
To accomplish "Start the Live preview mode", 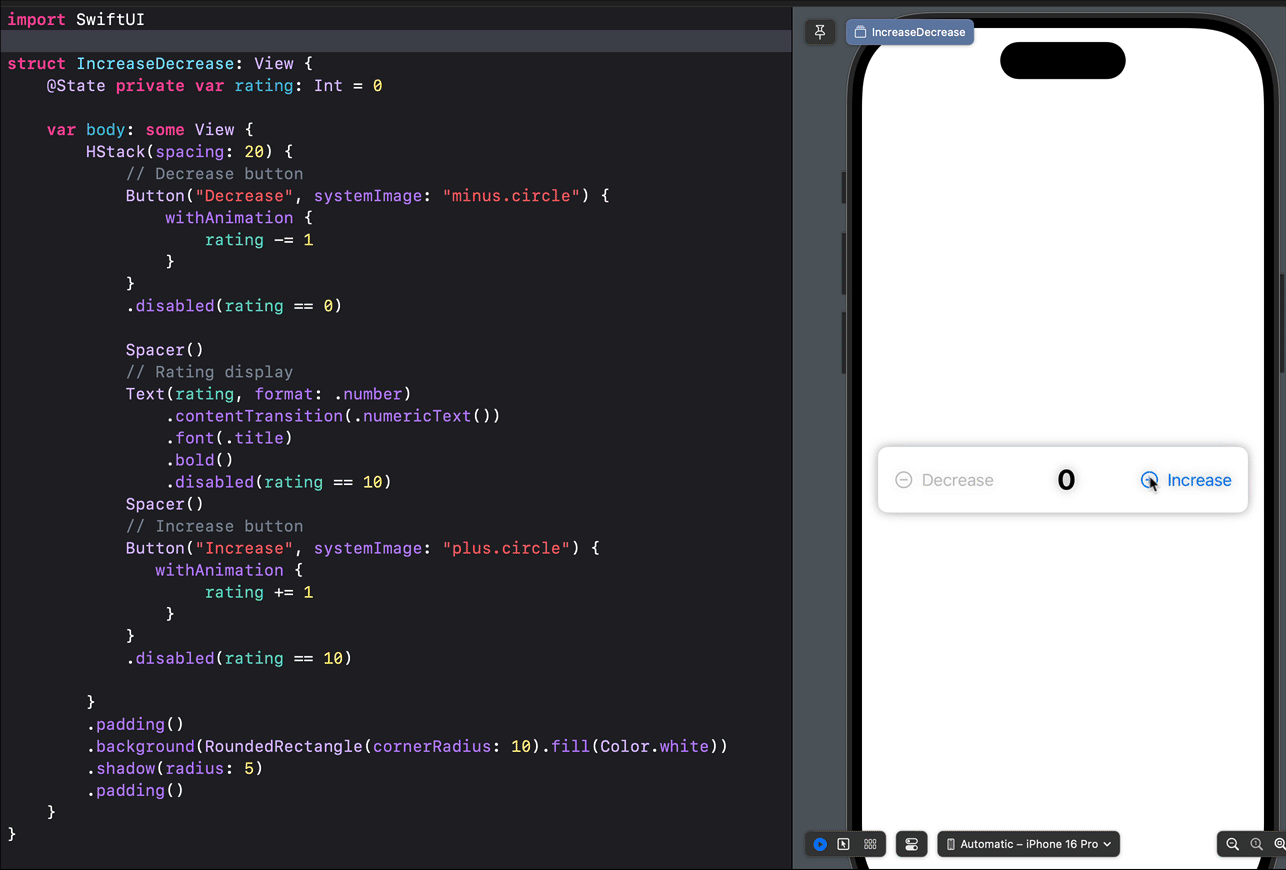I will point(820,844).
